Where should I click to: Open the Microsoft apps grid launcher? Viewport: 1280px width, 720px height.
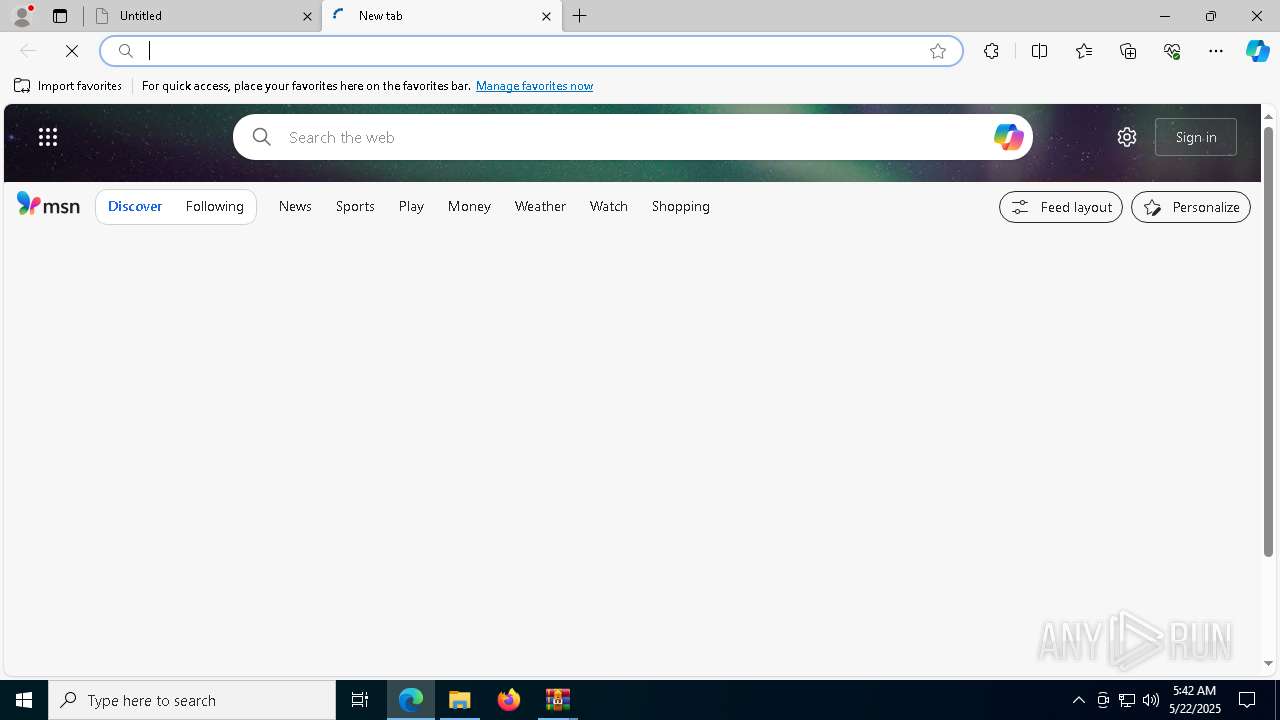tap(48, 137)
